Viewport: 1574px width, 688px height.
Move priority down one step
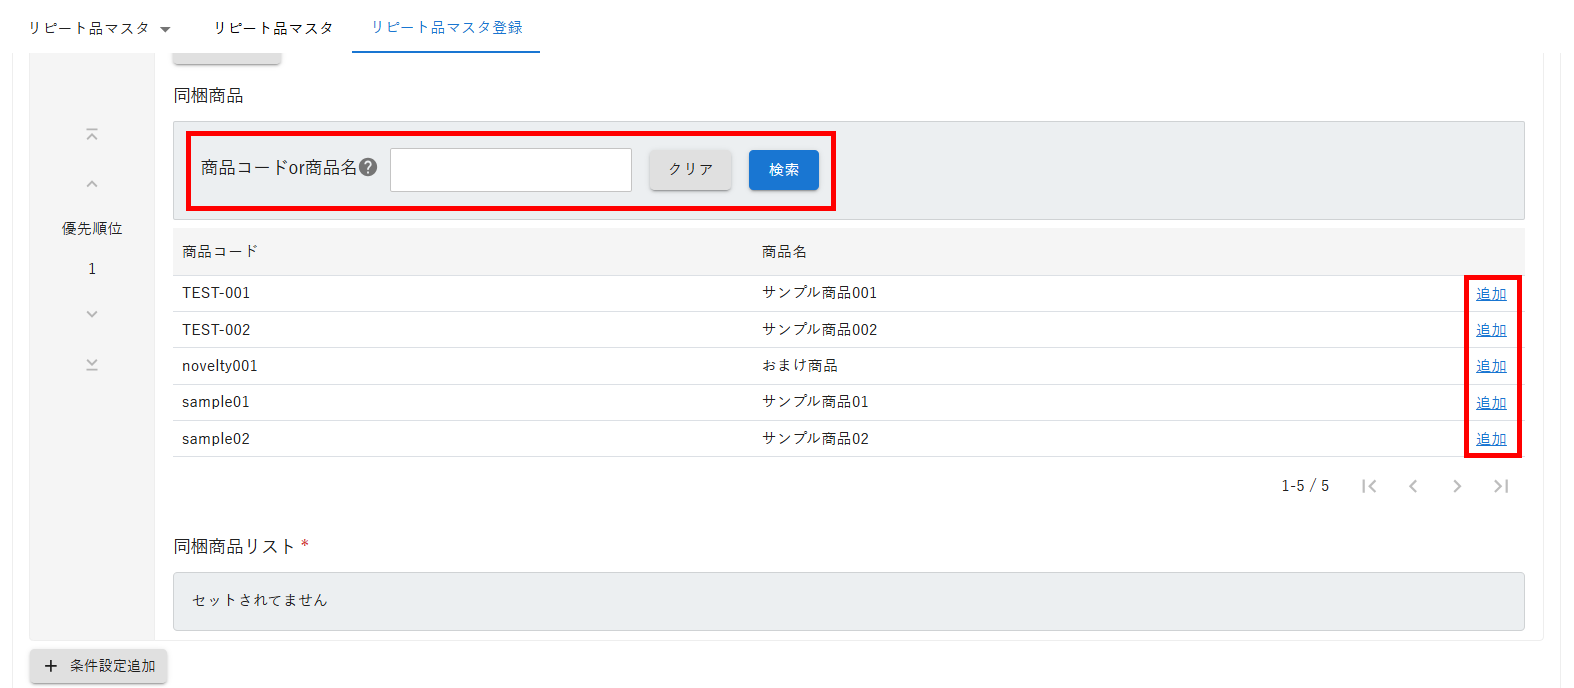92,314
